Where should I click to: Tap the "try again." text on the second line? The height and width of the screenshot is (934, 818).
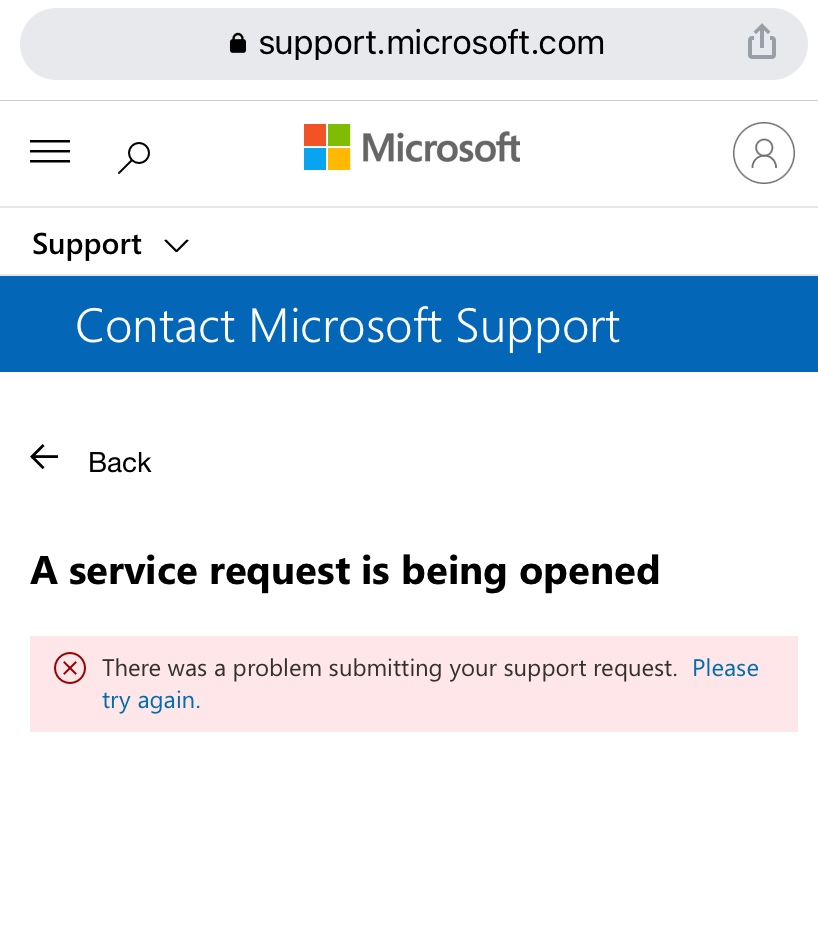(x=151, y=700)
